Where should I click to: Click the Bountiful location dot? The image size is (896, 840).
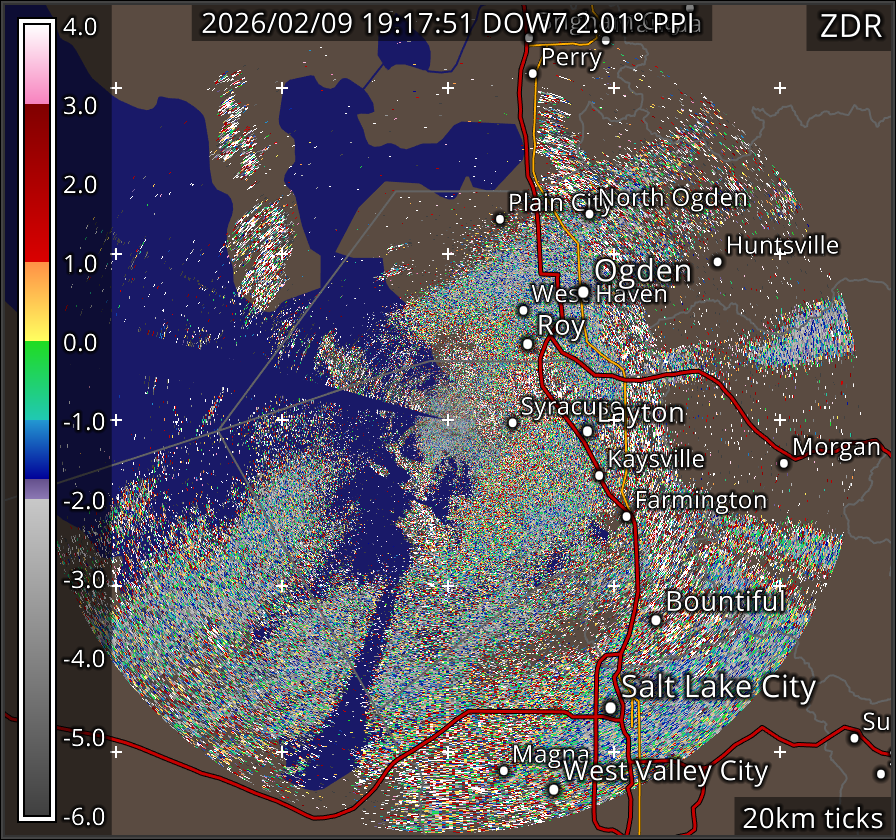tap(656, 620)
